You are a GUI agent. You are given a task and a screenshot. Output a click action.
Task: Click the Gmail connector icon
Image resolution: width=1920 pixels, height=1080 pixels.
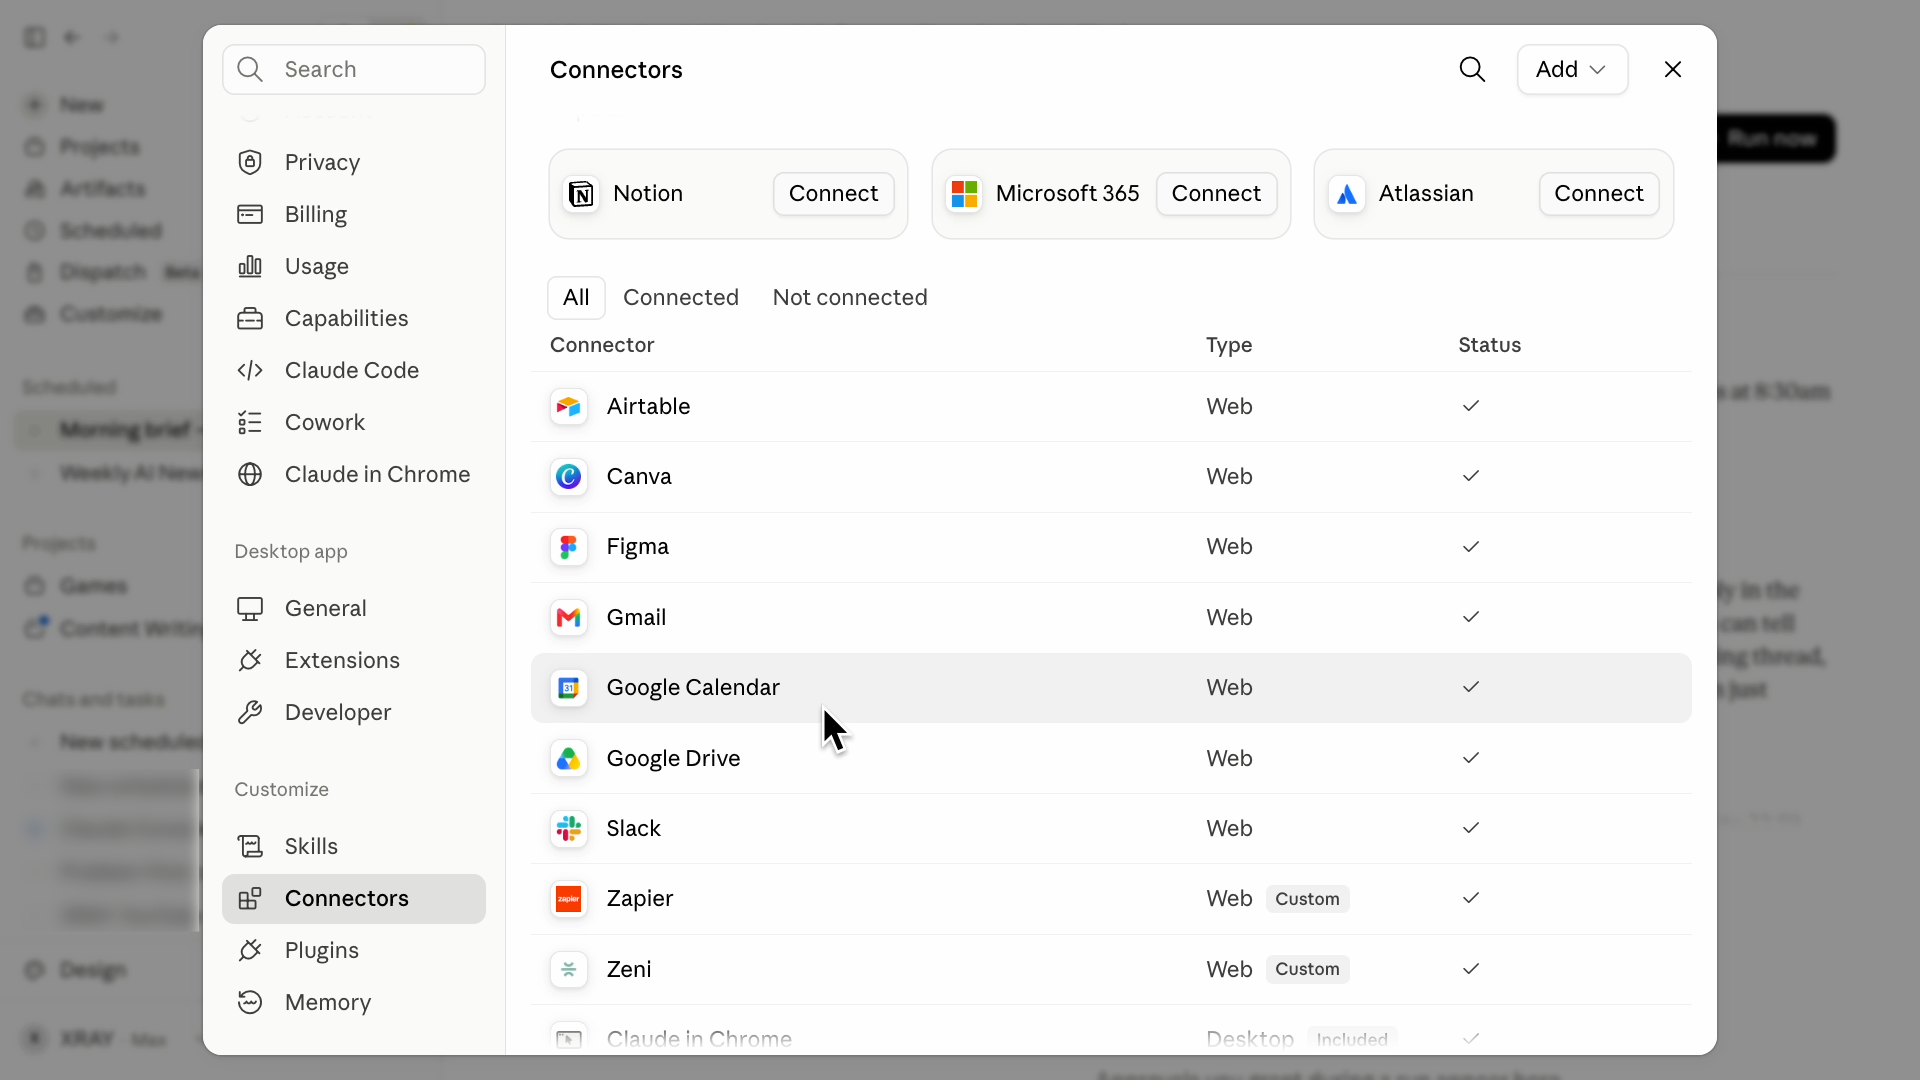[x=568, y=618]
